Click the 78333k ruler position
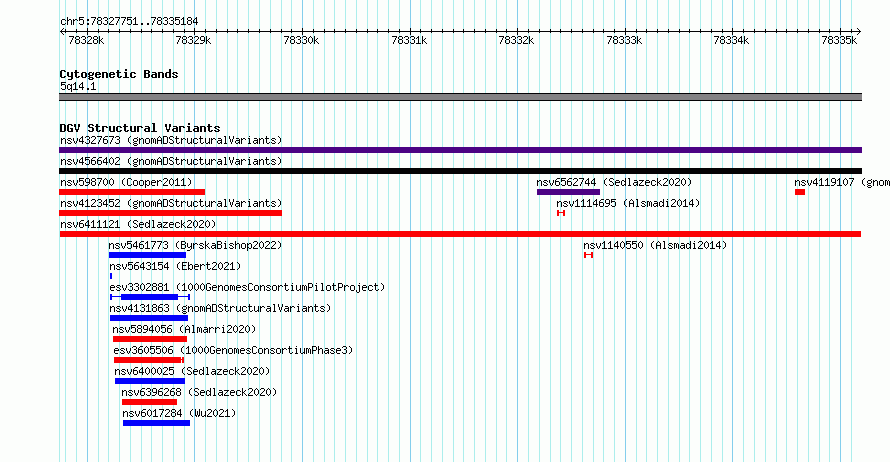This screenshot has width=890, height=462. [x=624, y=40]
